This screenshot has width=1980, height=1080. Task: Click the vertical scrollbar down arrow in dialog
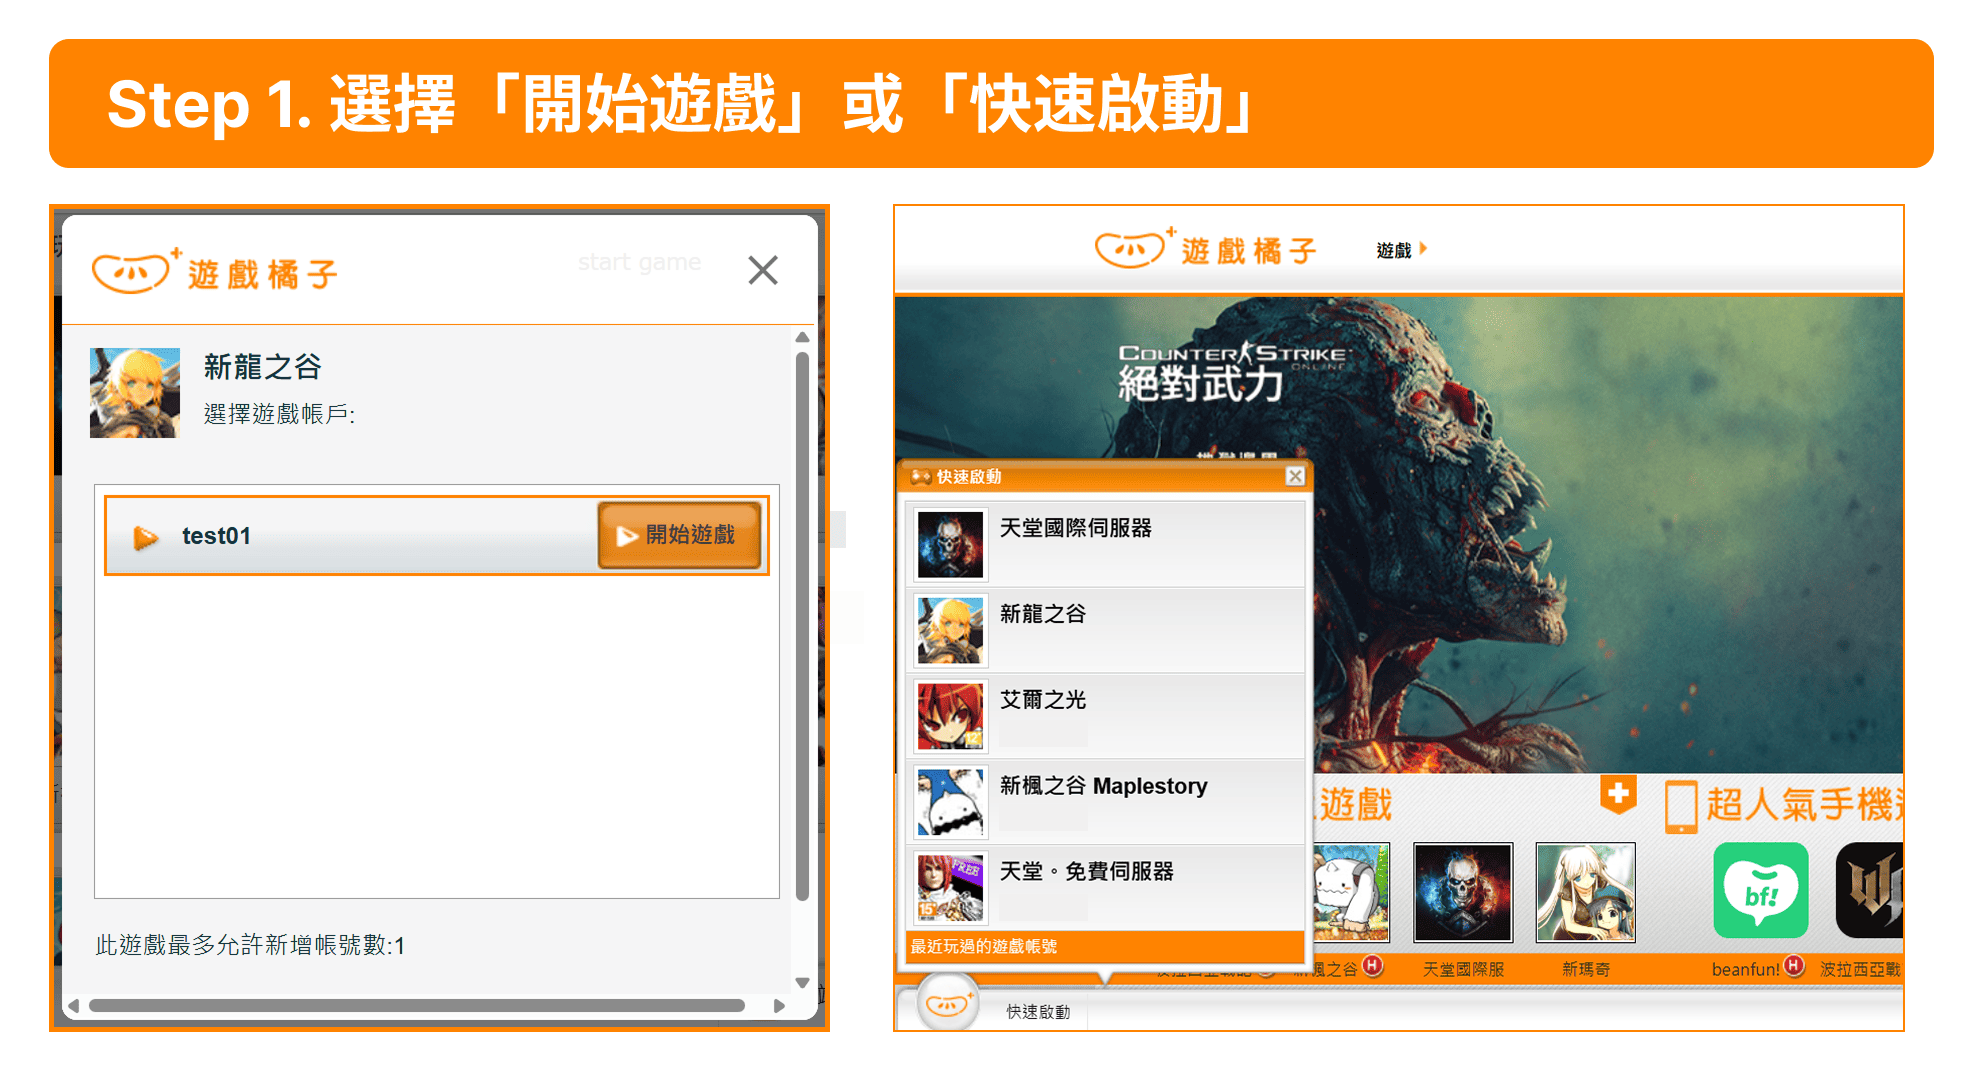[x=802, y=983]
